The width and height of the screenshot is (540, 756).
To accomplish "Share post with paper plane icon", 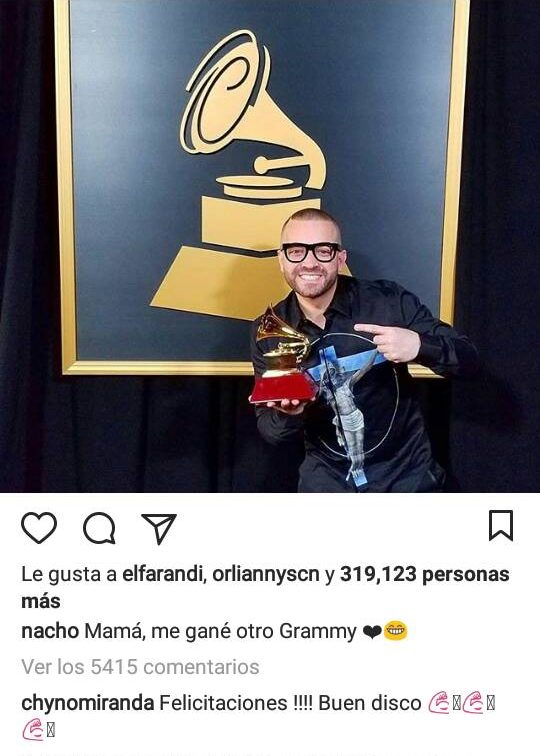I will (x=159, y=529).
